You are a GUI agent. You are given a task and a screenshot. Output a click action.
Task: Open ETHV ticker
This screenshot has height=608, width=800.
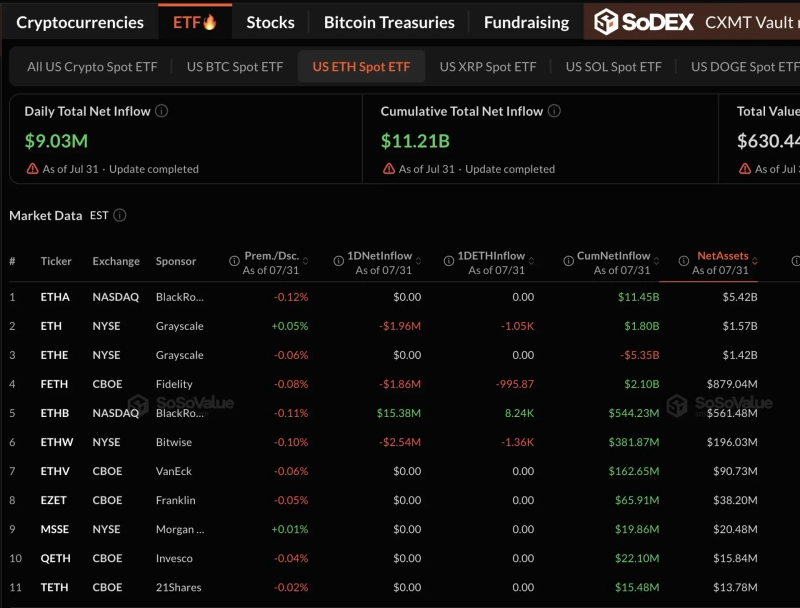55,471
